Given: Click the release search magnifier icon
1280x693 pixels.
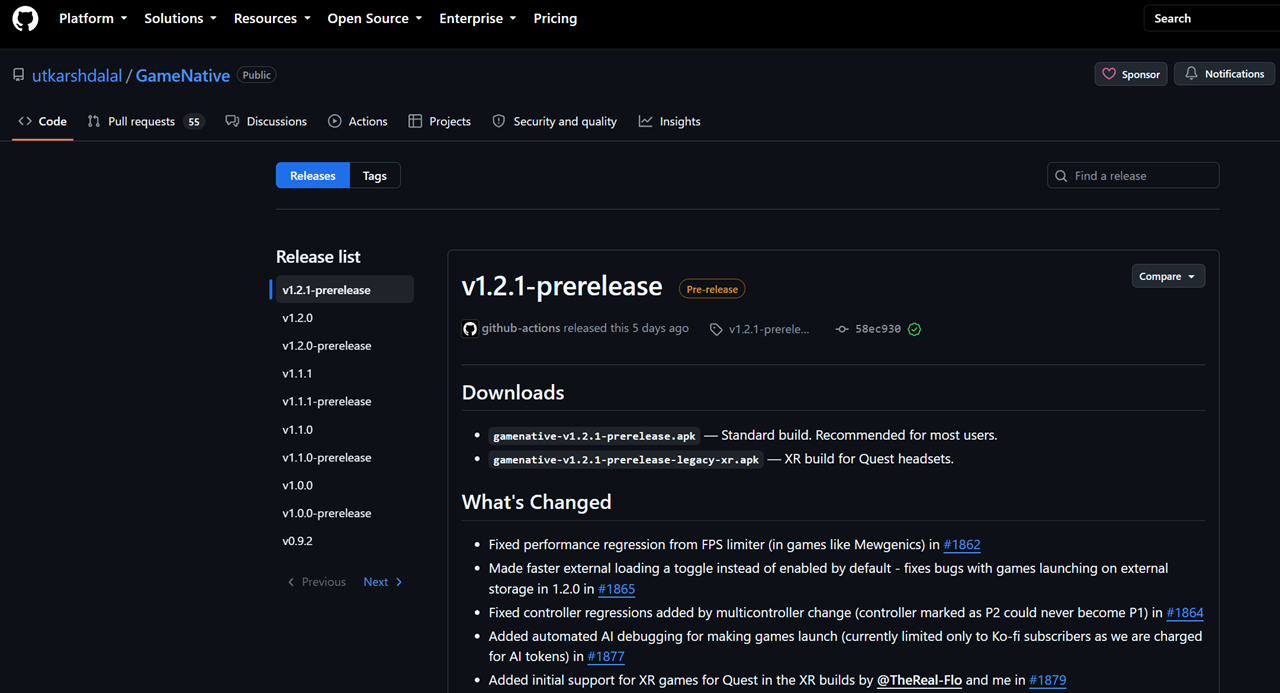Looking at the screenshot, I should click(1062, 176).
